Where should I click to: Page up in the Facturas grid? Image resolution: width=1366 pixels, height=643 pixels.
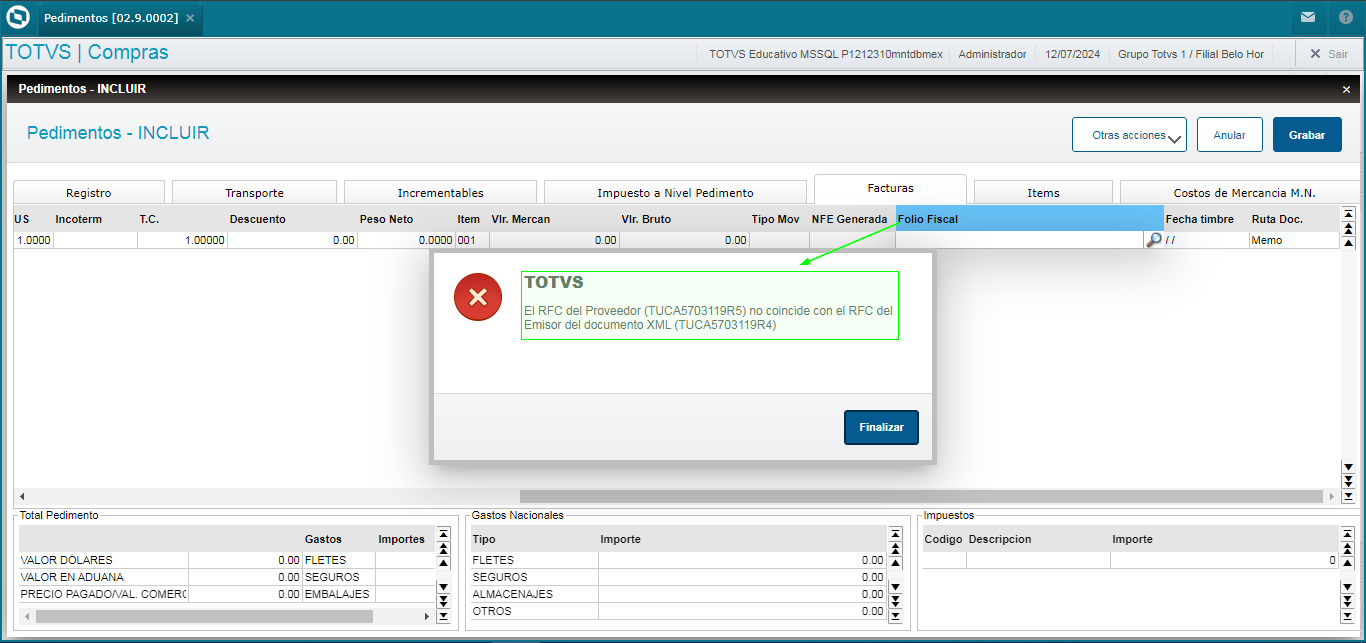(x=1348, y=228)
